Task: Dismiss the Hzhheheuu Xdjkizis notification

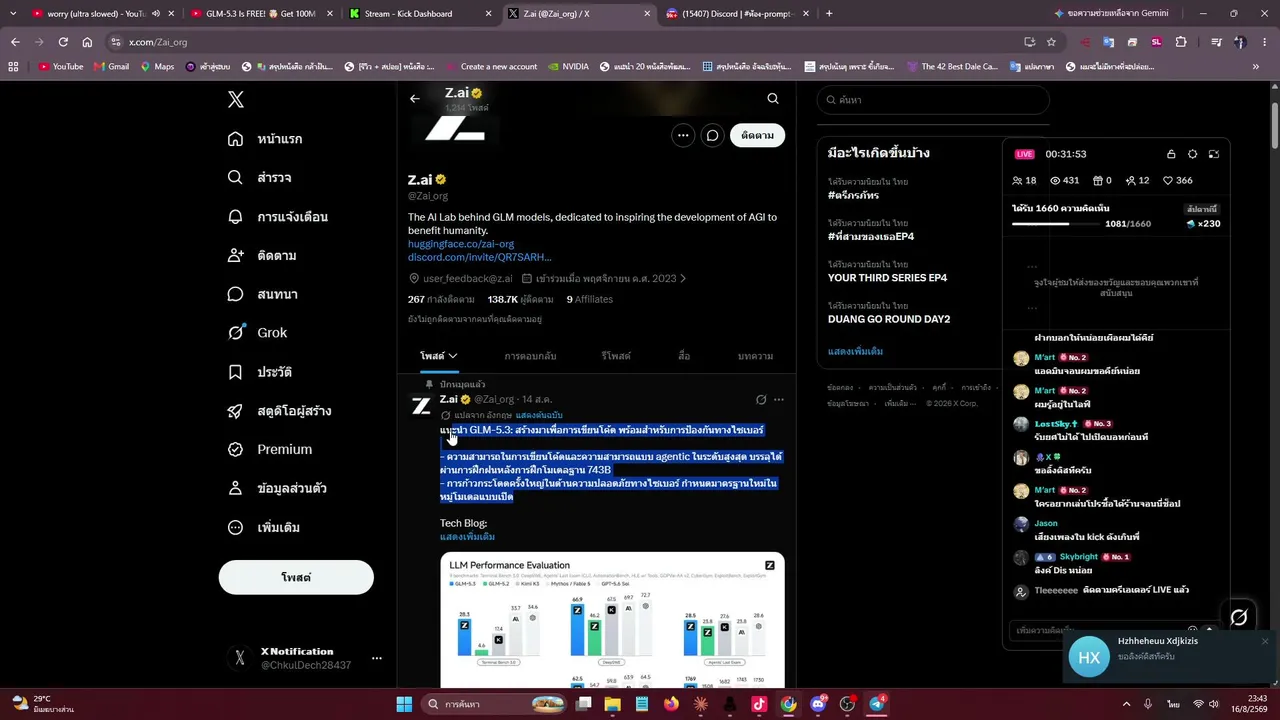Action: point(1265,641)
